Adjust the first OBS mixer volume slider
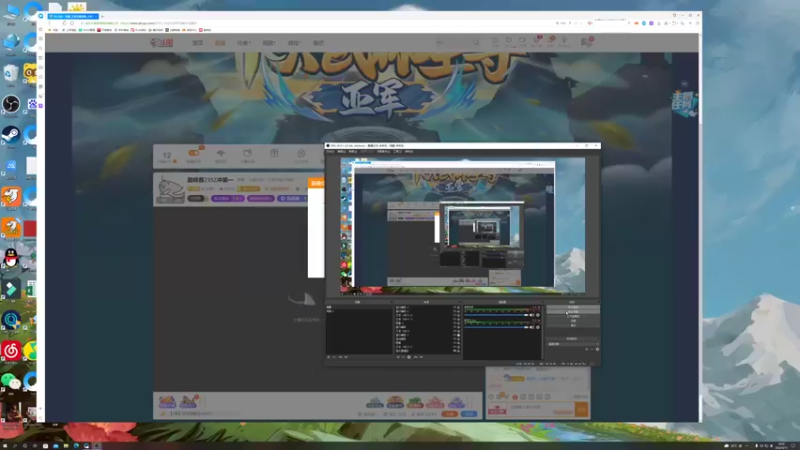The image size is (800, 450). (497, 315)
